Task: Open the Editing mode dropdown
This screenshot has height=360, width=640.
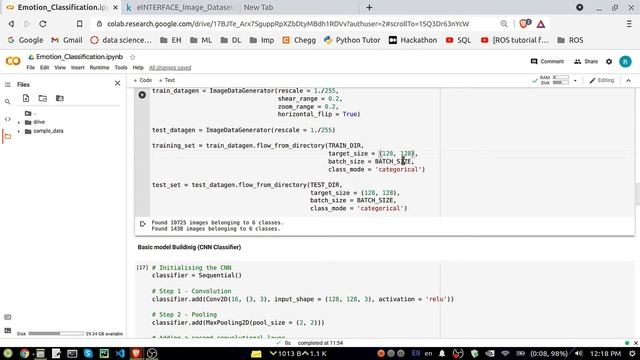Action: (x=602, y=80)
